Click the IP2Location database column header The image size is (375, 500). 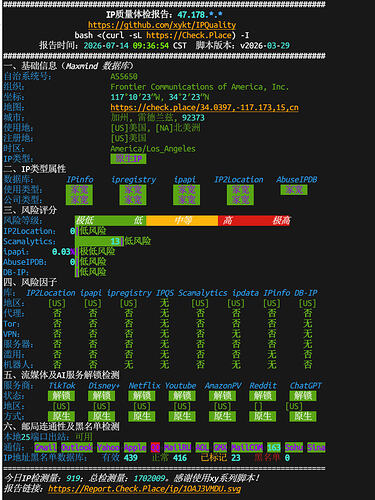[x=239, y=180]
